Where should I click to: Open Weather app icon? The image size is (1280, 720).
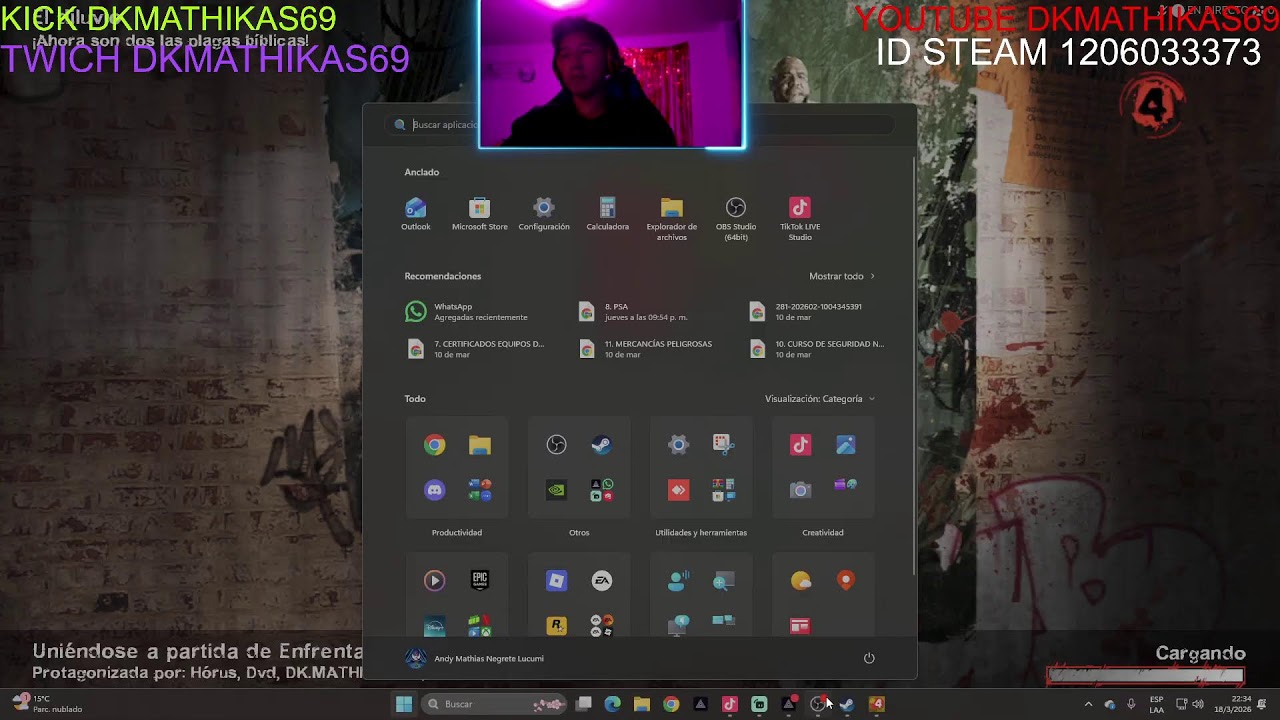[x=800, y=580]
